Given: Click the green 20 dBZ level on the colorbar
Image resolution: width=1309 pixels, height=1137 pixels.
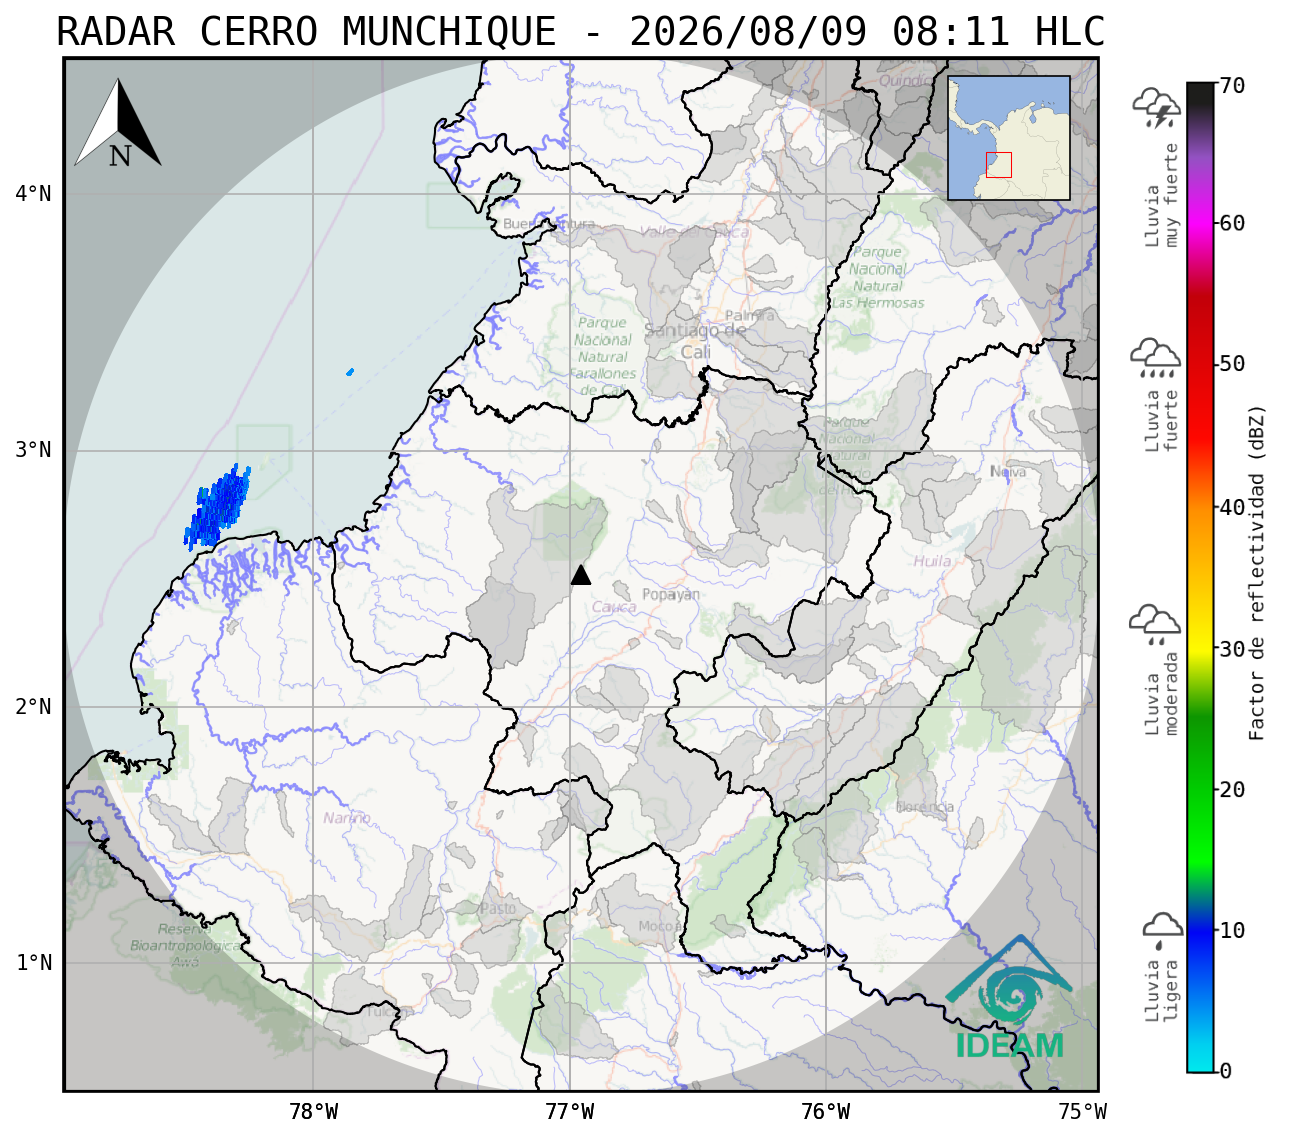Looking at the screenshot, I should pos(1200,789).
